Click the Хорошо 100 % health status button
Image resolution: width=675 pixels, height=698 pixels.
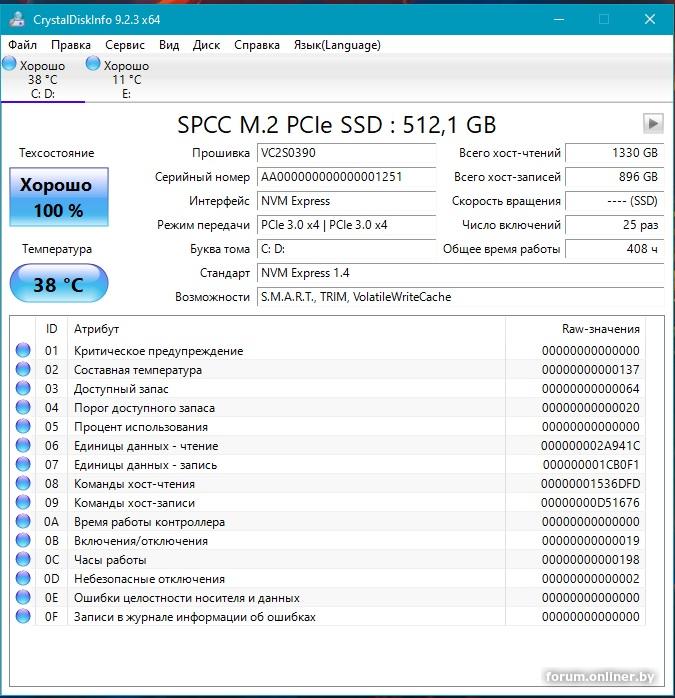(x=59, y=197)
